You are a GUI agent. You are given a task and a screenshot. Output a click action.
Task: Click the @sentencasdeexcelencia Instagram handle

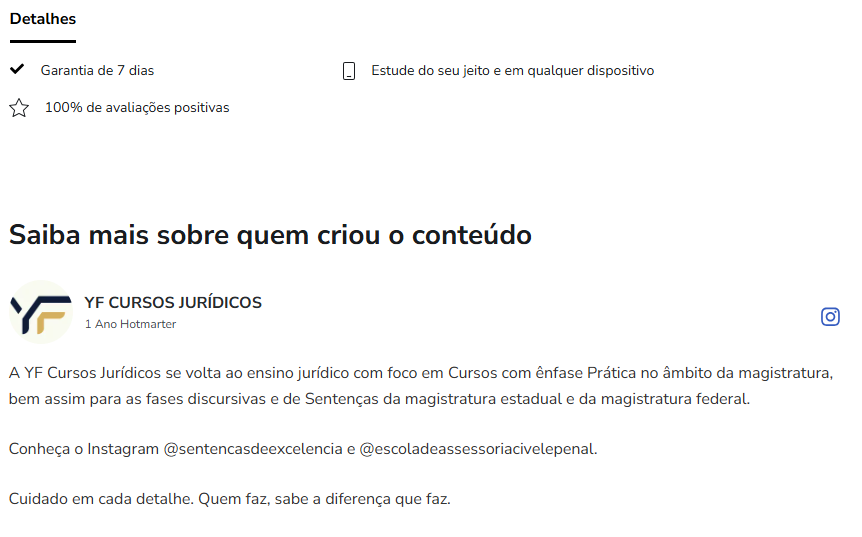(253, 449)
